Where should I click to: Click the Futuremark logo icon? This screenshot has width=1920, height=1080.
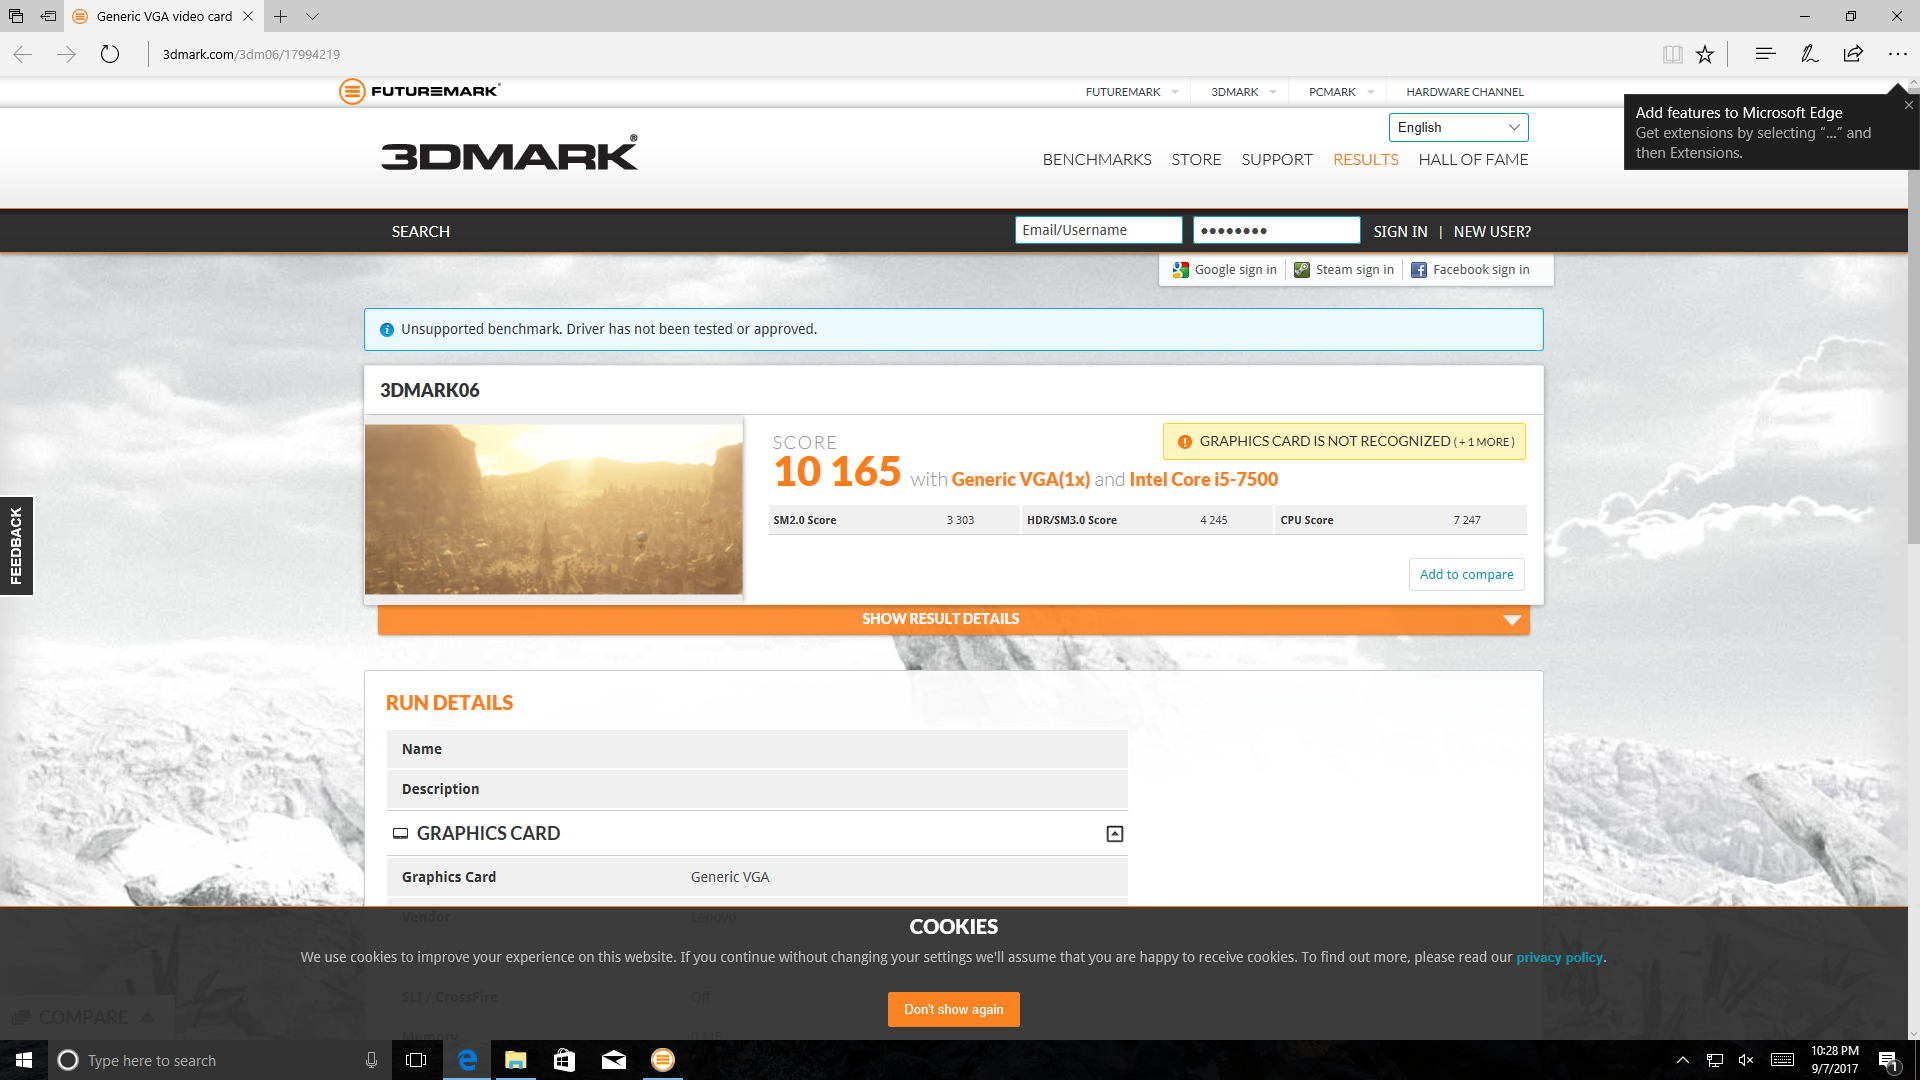[352, 91]
